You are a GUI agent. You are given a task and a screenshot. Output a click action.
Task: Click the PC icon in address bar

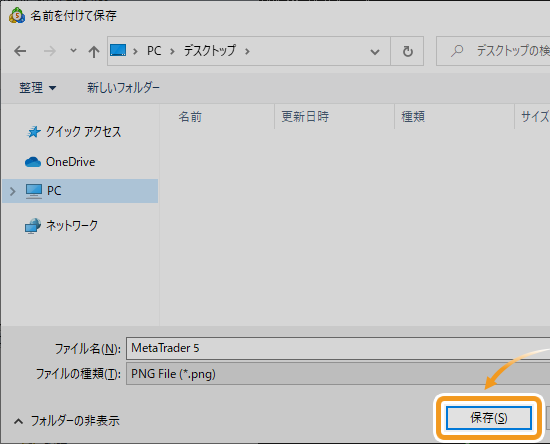[118, 50]
